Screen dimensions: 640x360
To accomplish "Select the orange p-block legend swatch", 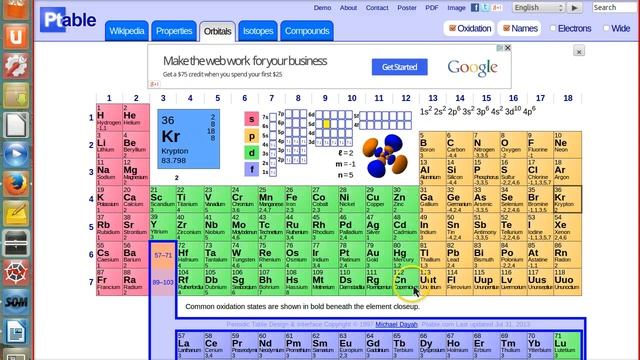I will click(251, 136).
